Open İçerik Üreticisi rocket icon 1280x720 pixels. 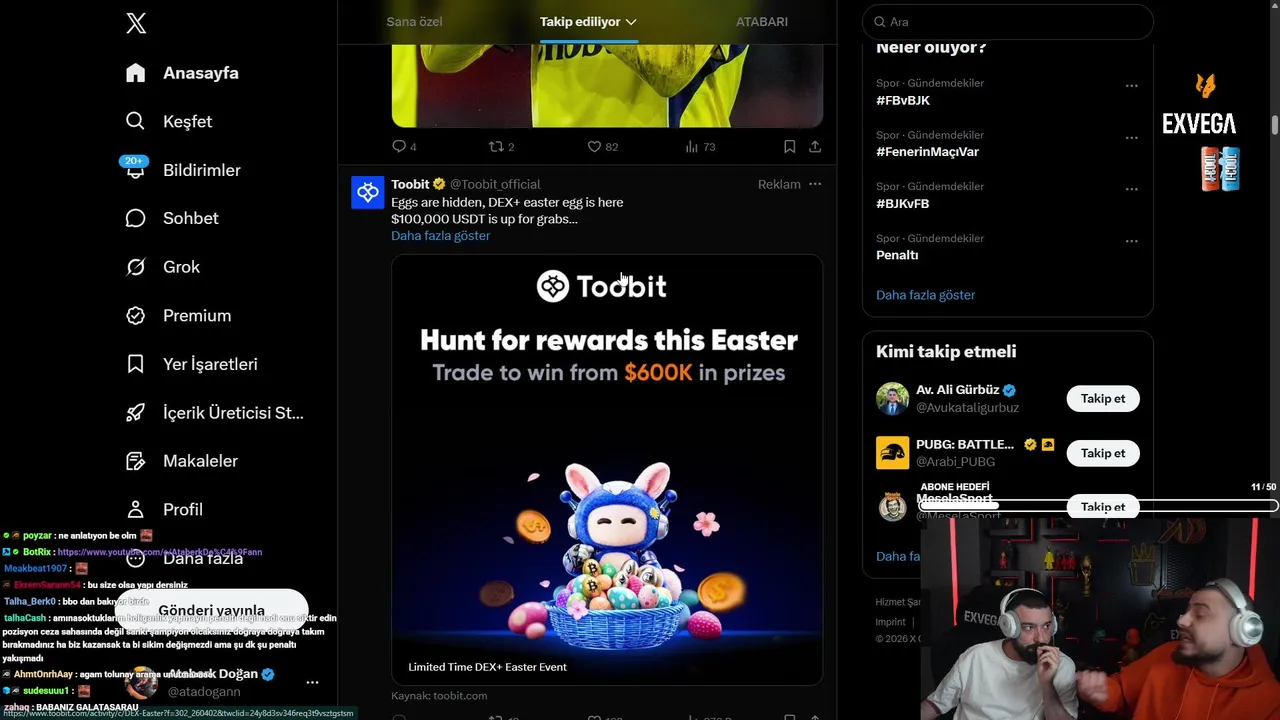click(x=136, y=412)
